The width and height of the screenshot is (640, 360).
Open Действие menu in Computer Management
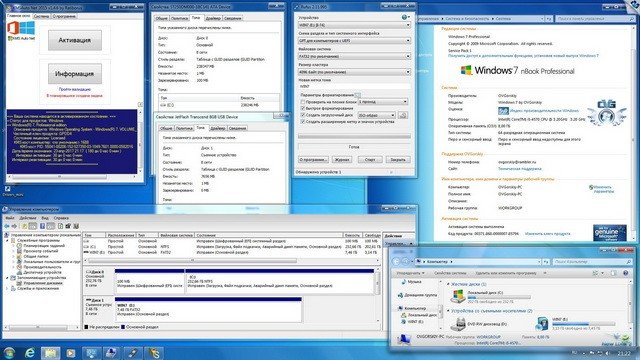tap(28, 218)
